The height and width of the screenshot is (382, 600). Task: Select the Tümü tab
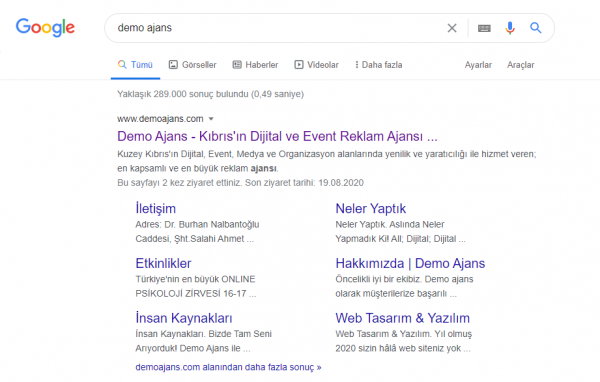[135, 65]
